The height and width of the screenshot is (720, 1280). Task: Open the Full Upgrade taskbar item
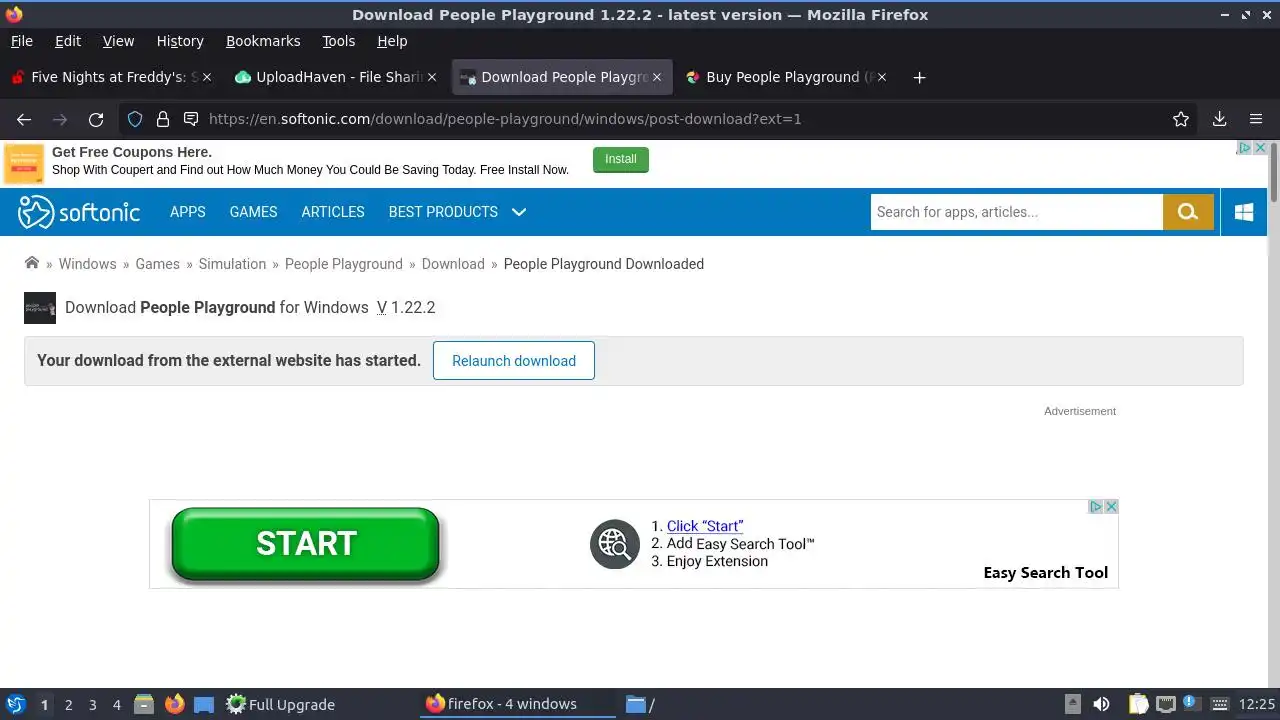[x=280, y=704]
